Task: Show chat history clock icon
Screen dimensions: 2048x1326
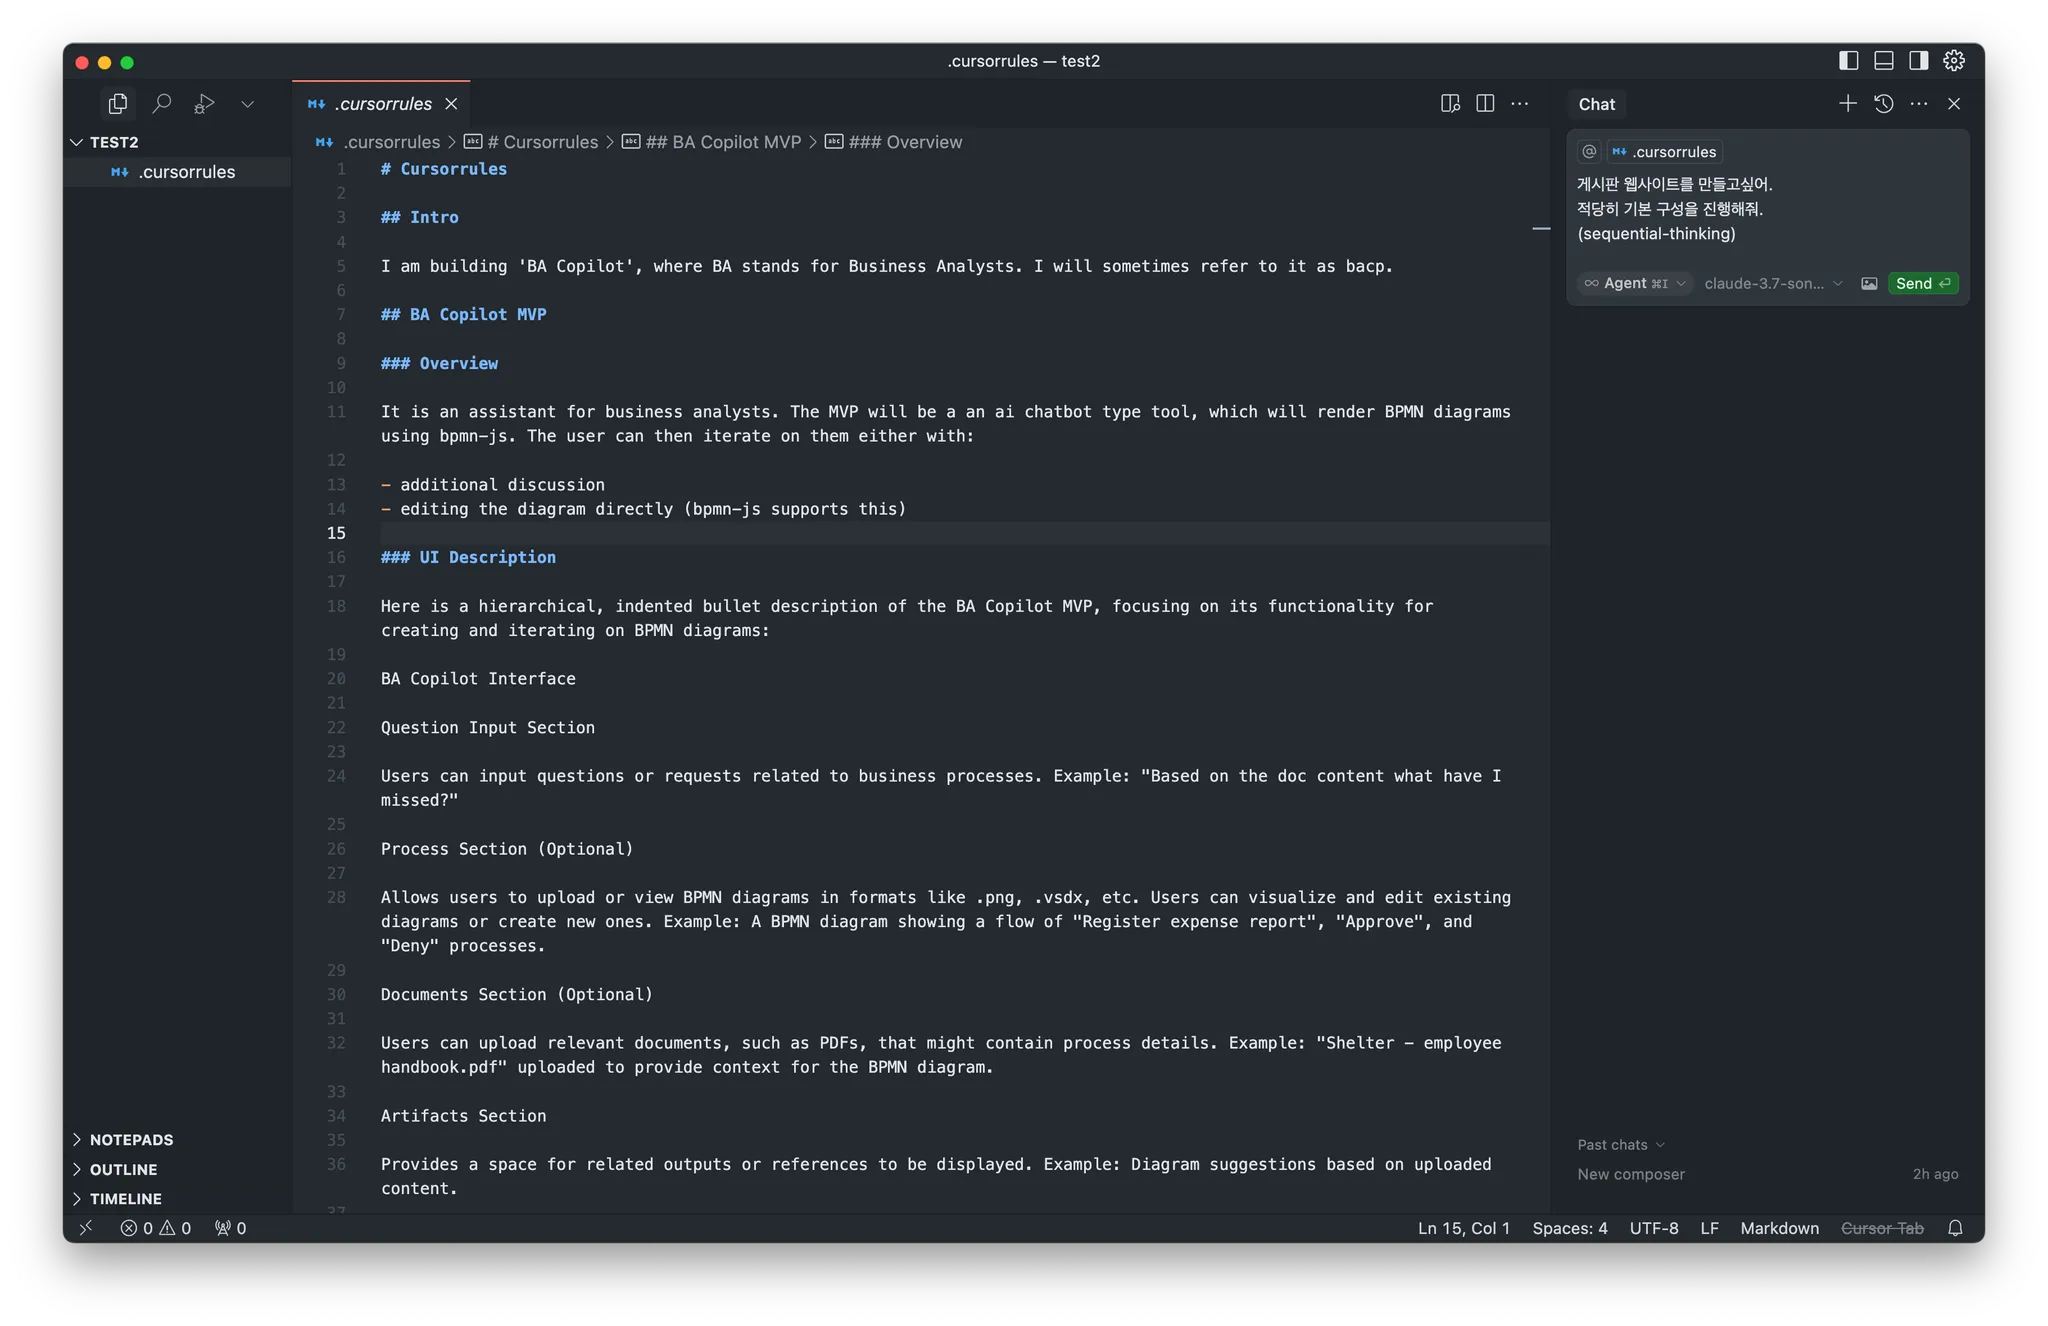Action: (1883, 104)
